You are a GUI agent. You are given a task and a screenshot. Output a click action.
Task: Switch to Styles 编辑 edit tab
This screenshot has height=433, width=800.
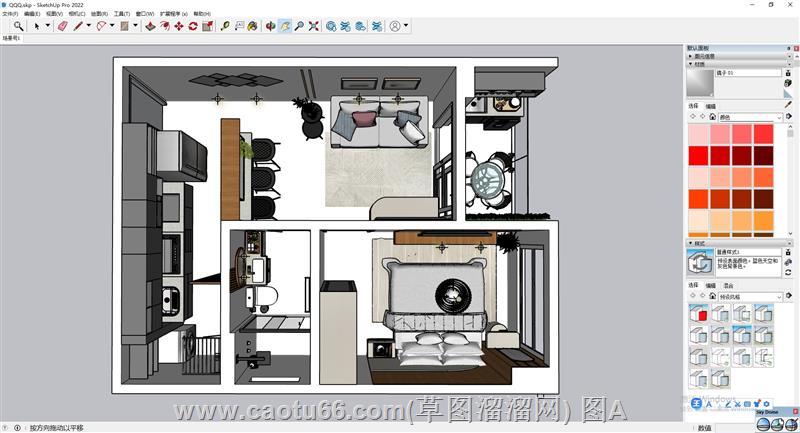[711, 285]
